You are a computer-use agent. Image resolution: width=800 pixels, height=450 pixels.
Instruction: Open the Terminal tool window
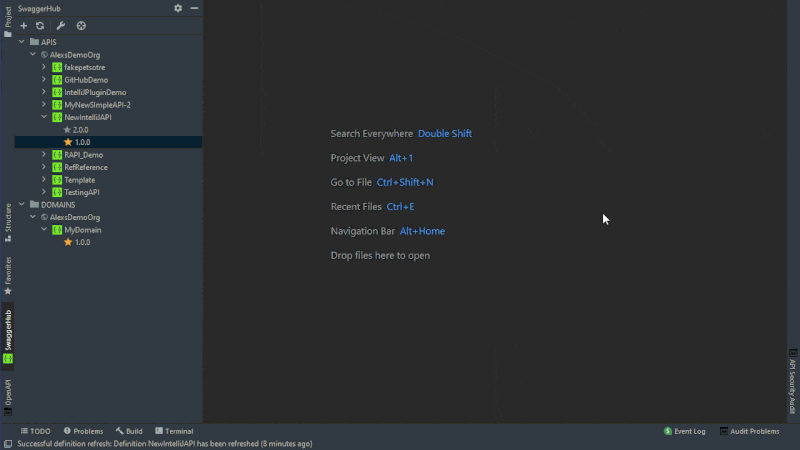[x=174, y=431]
